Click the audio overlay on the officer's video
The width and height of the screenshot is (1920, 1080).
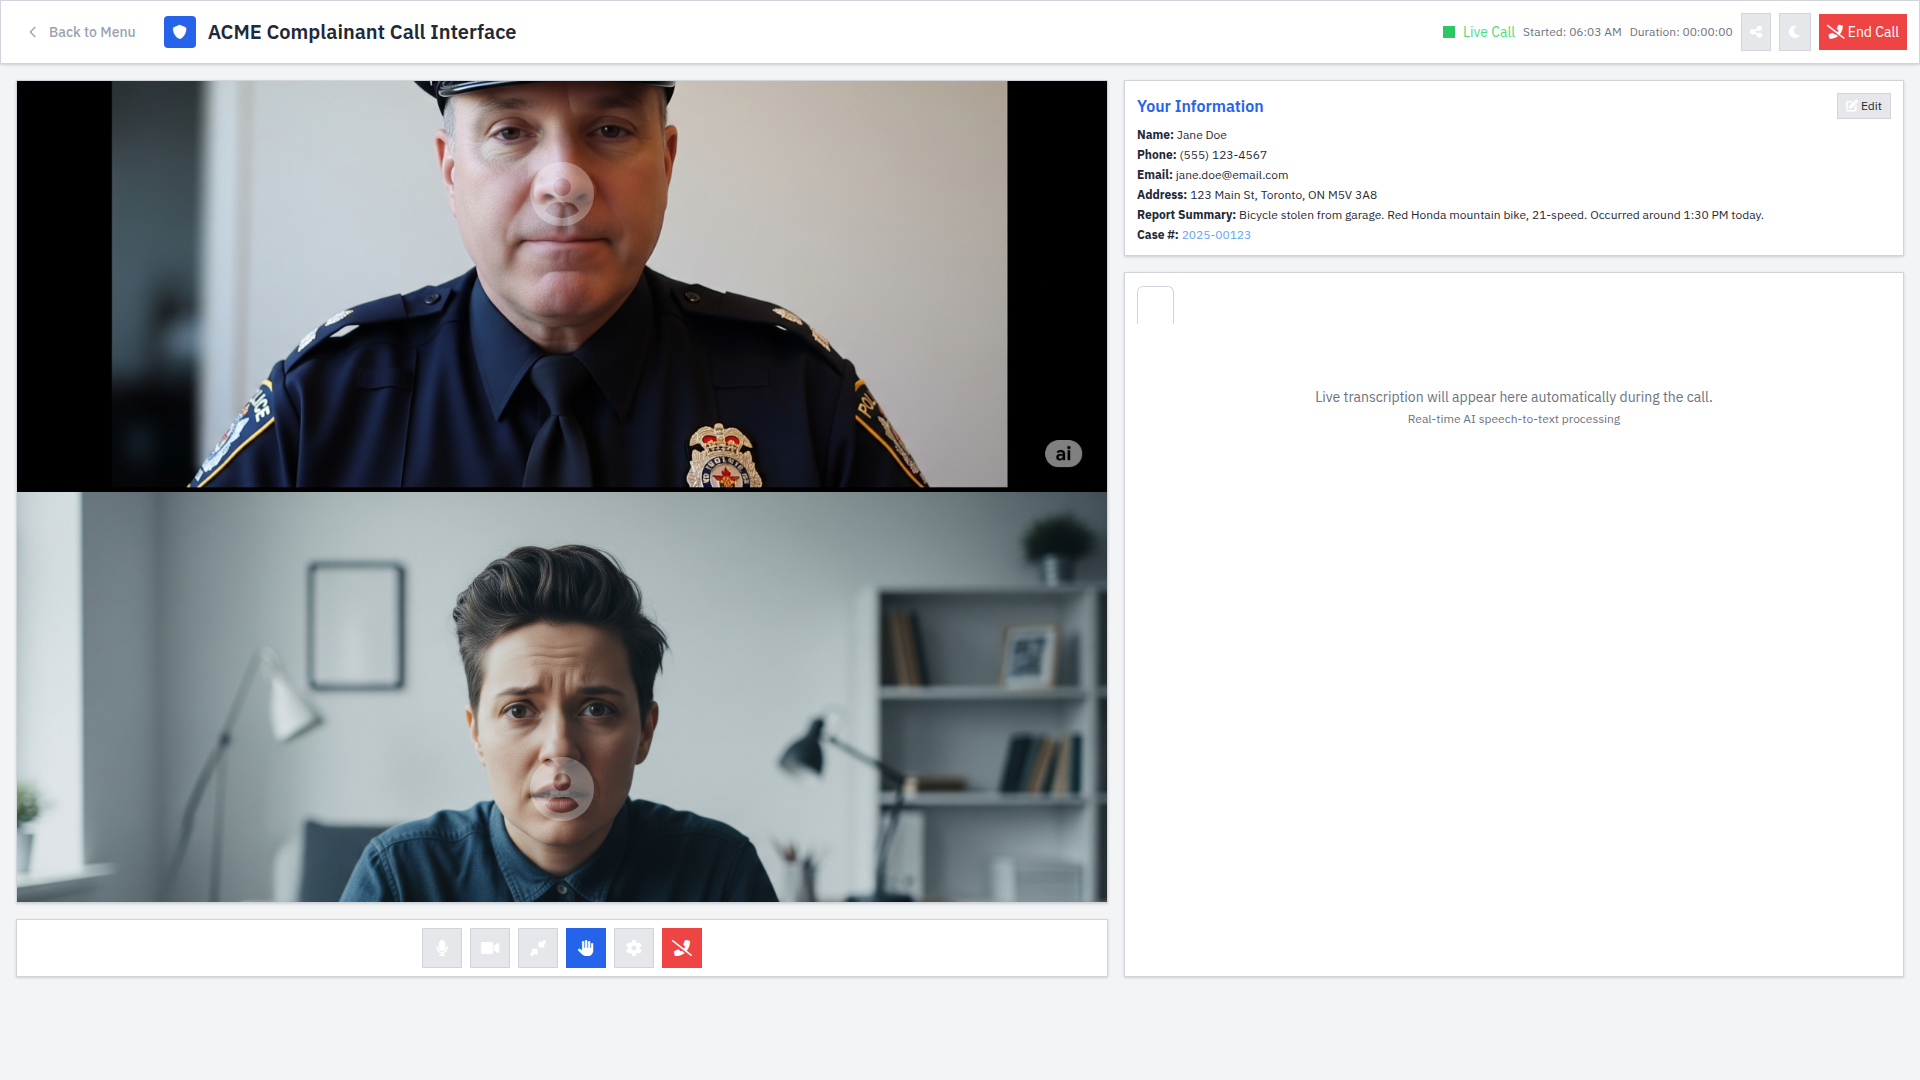562,194
